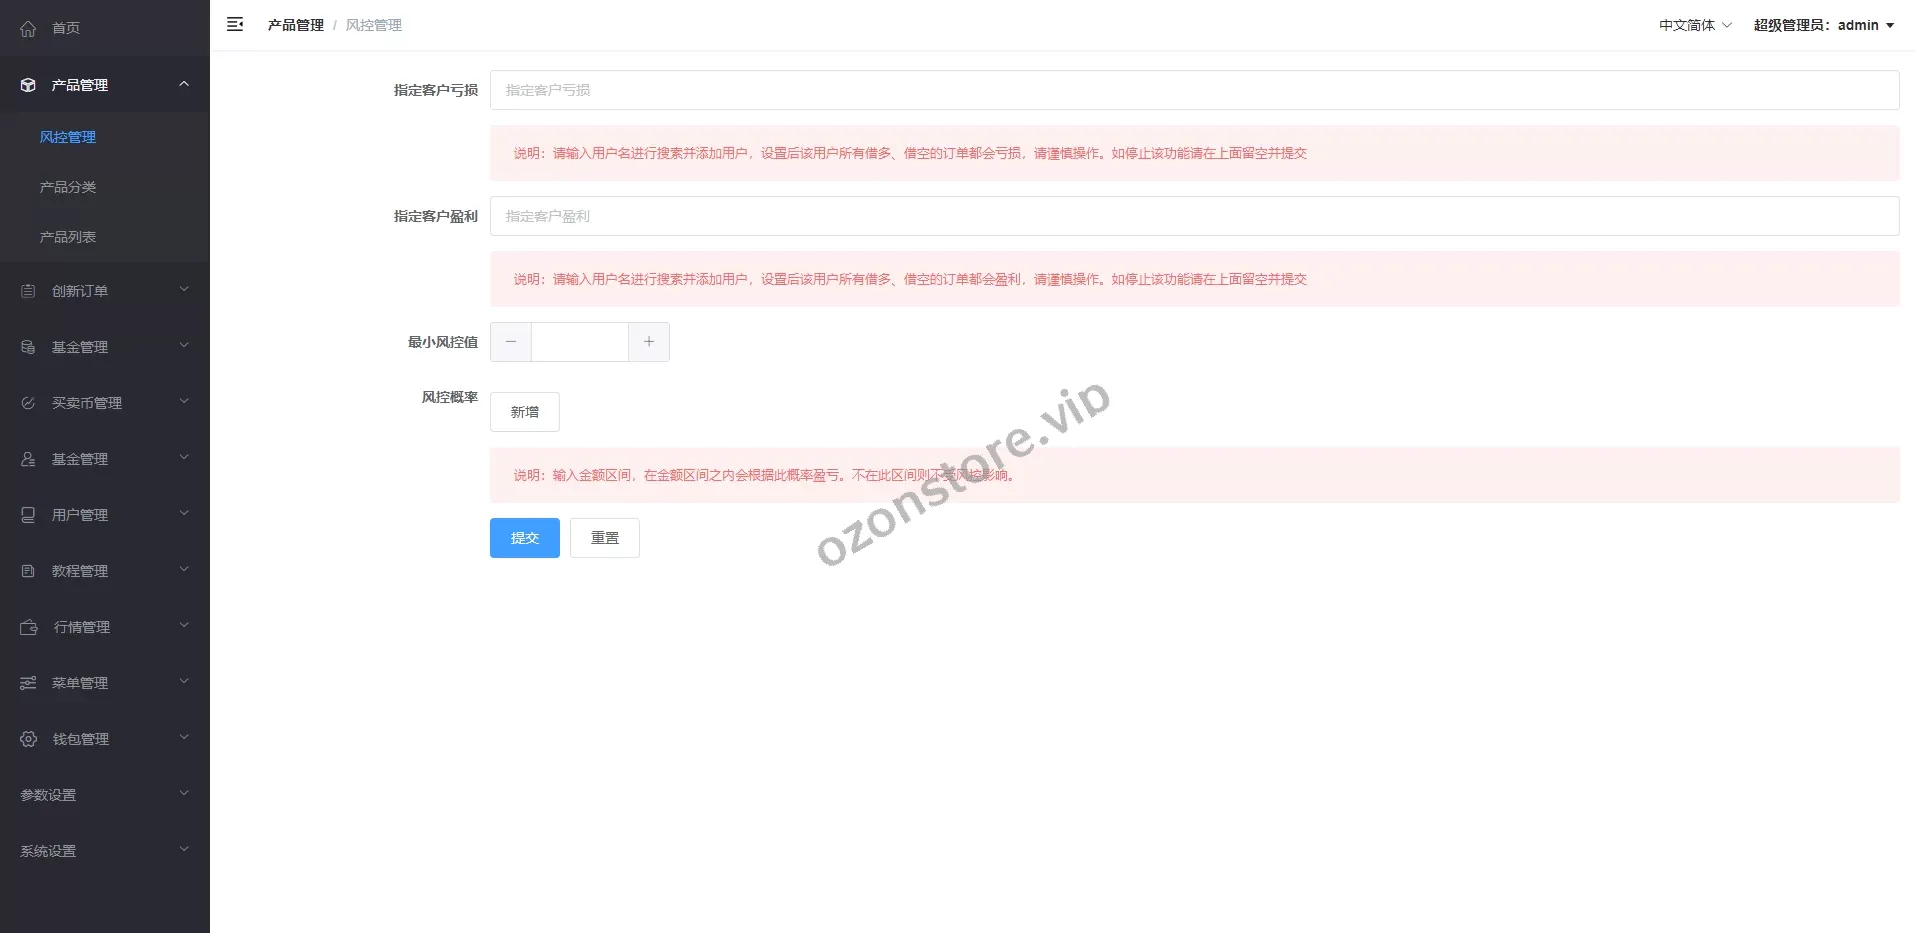Increase minimum risk value with plus button
1916x933 pixels.
click(649, 342)
